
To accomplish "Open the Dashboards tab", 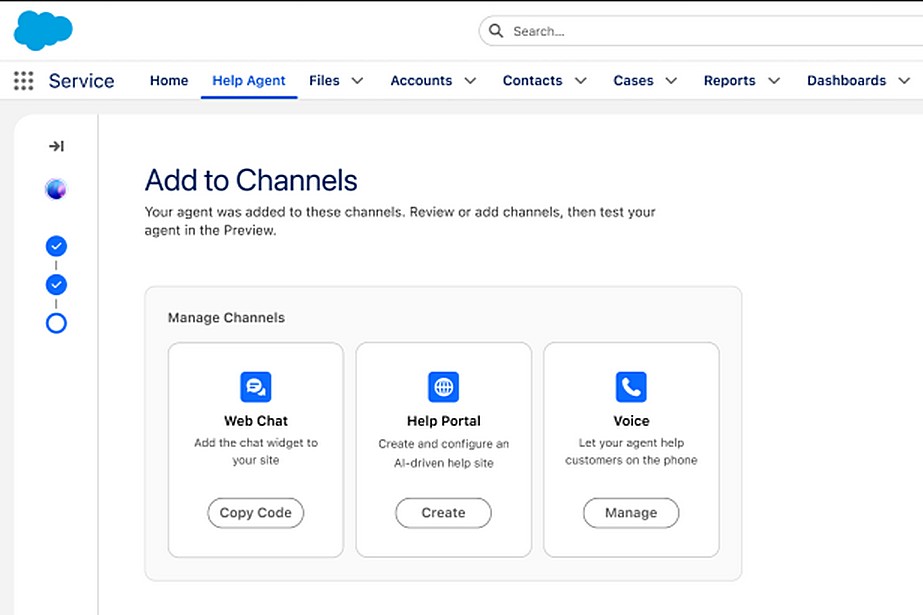I will click(x=846, y=81).
